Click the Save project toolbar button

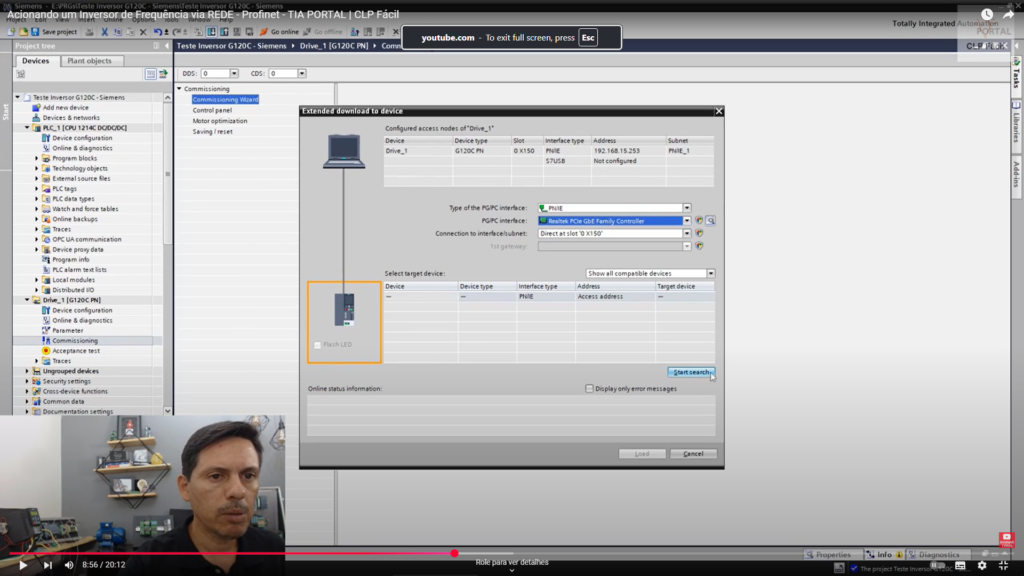(54, 32)
